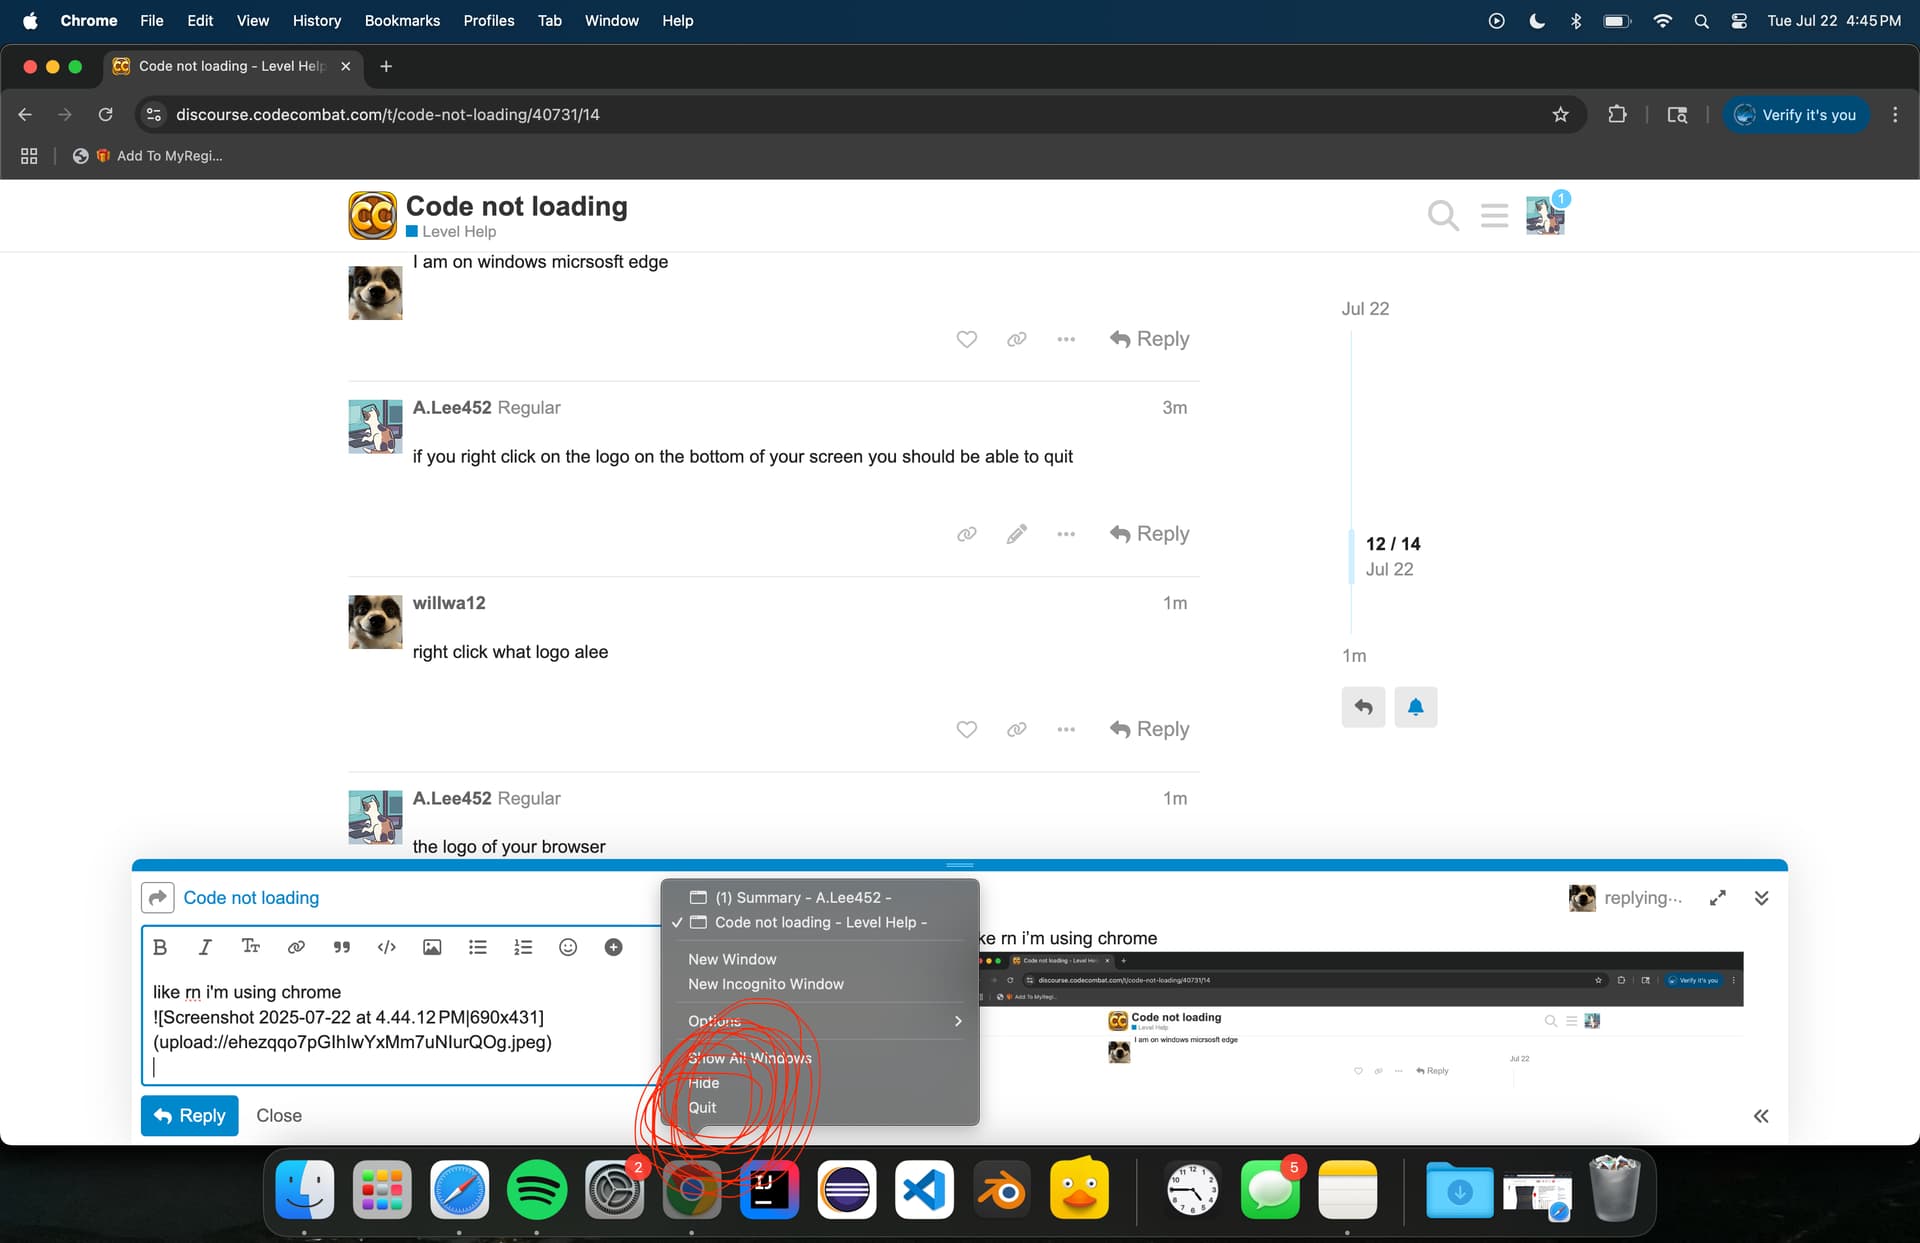
Task: Open Spotify from the dock
Action: click(537, 1190)
